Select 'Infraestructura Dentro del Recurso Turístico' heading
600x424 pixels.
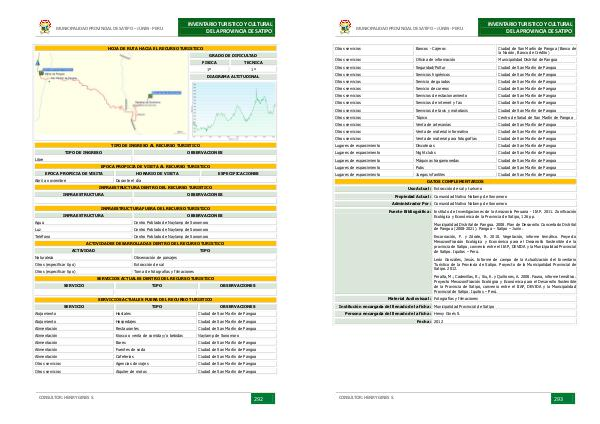[x=155, y=188]
